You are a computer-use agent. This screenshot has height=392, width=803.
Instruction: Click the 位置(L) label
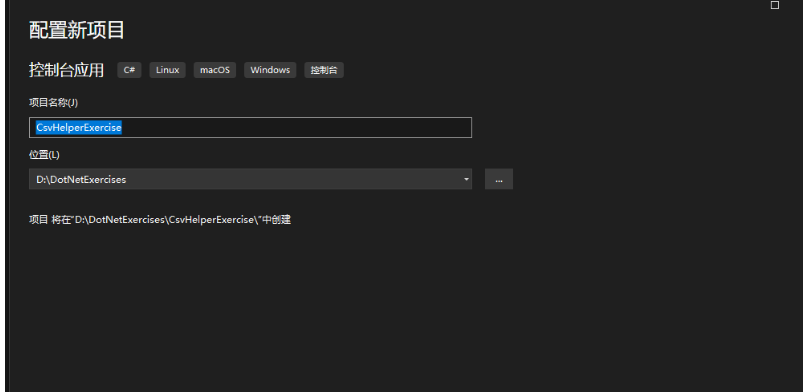pos(44,155)
